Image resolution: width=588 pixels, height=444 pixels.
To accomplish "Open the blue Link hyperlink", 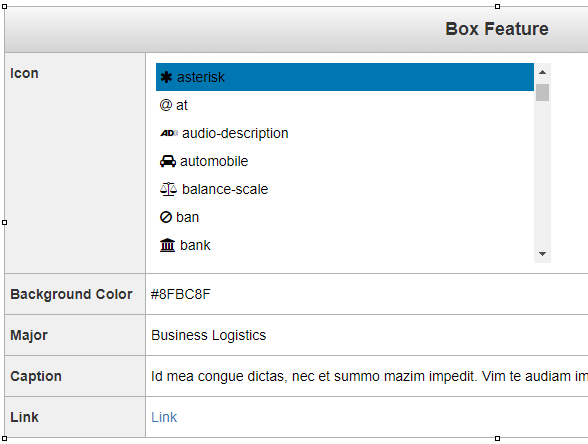I will tap(164, 417).
